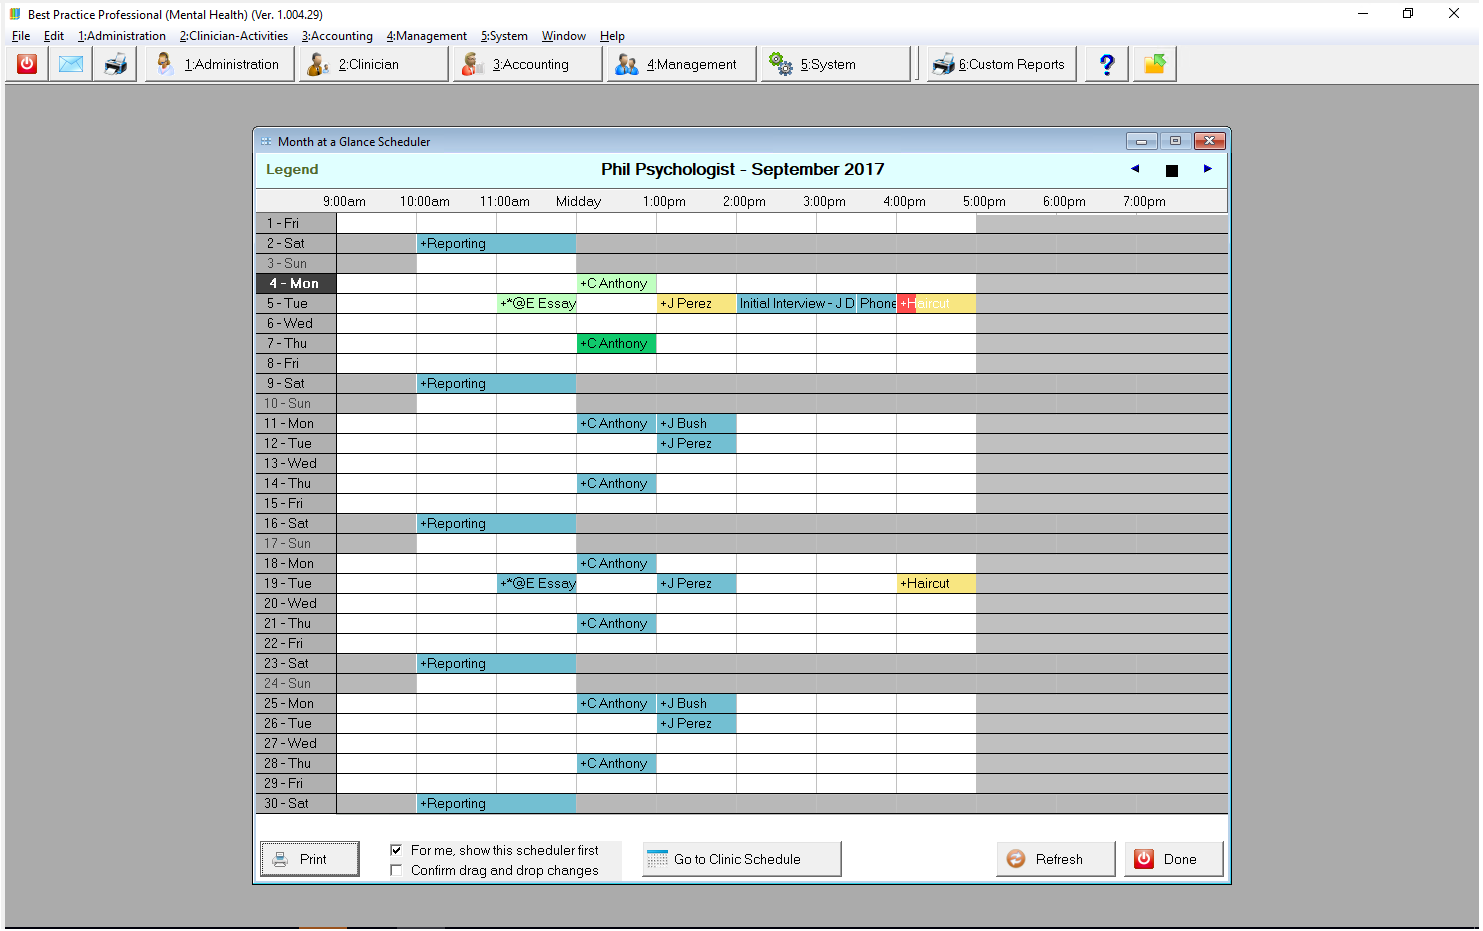Open the email envelope icon
1483x931 pixels.
point(71,64)
